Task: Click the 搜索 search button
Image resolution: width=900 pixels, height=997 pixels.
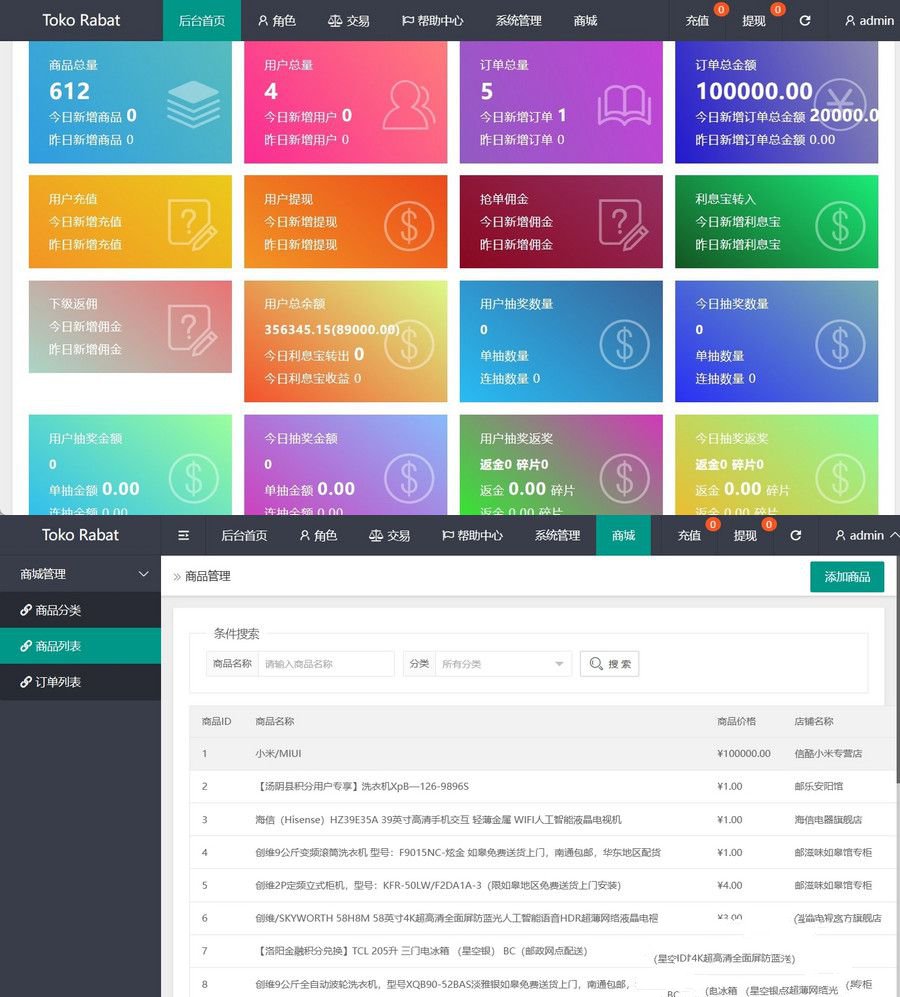Action: tap(609, 664)
